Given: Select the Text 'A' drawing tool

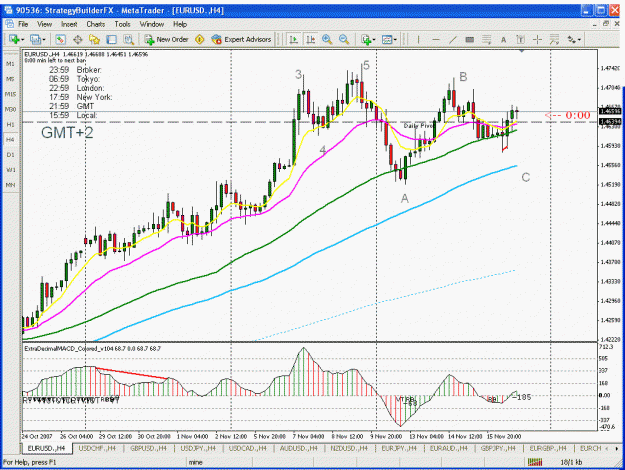Looking at the screenshot, I should pyautogui.click(x=503, y=39).
